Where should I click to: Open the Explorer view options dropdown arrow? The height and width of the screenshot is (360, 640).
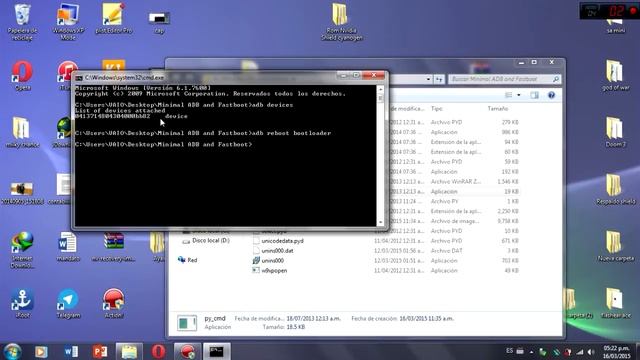pyautogui.click(x=519, y=95)
